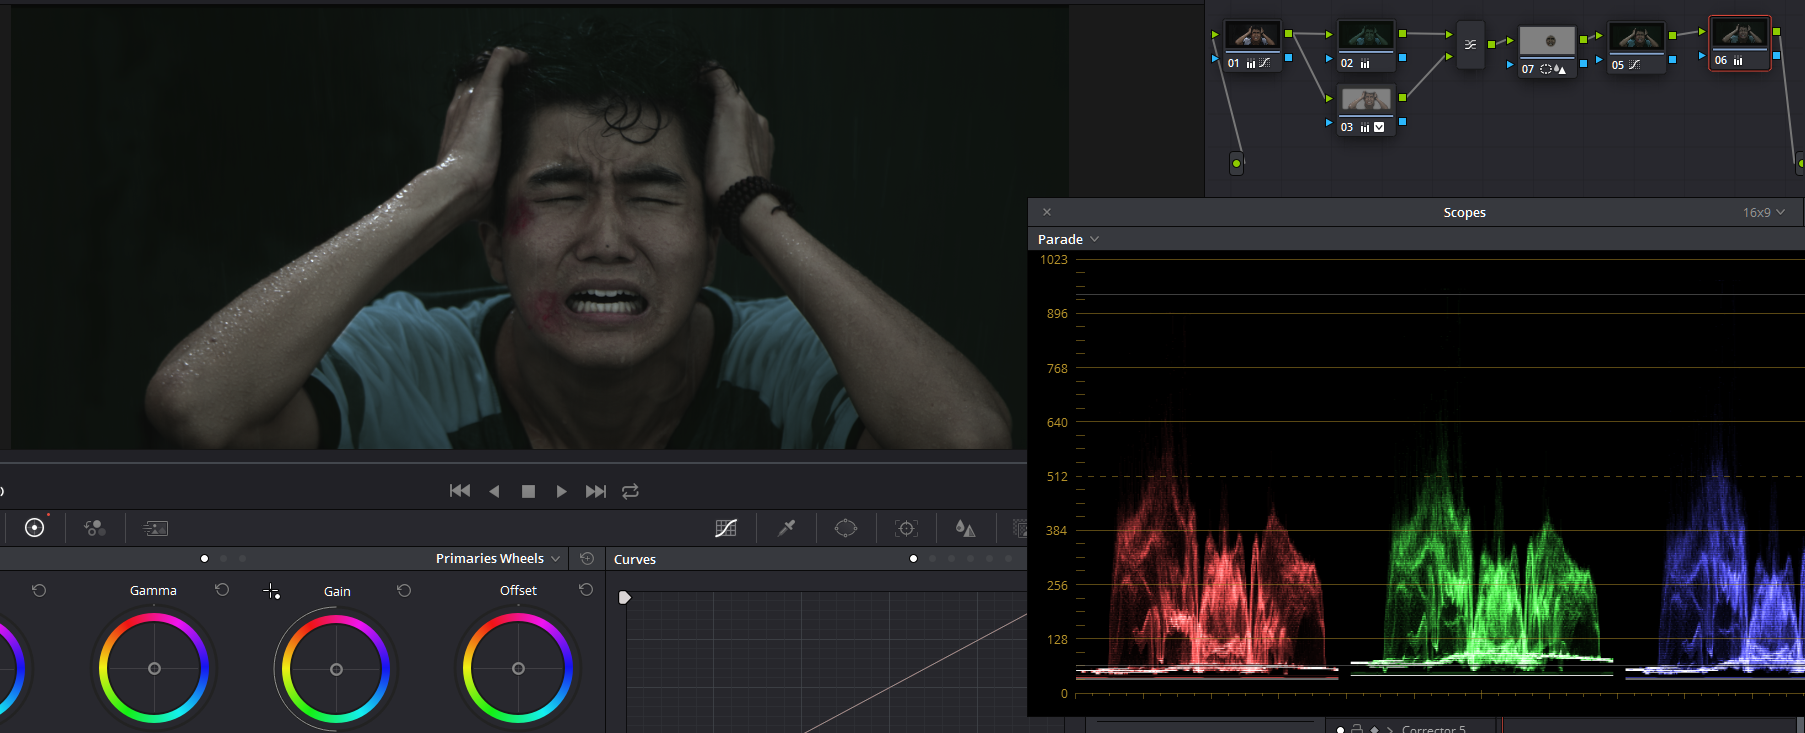Reset the Offset wheel

tap(586, 590)
